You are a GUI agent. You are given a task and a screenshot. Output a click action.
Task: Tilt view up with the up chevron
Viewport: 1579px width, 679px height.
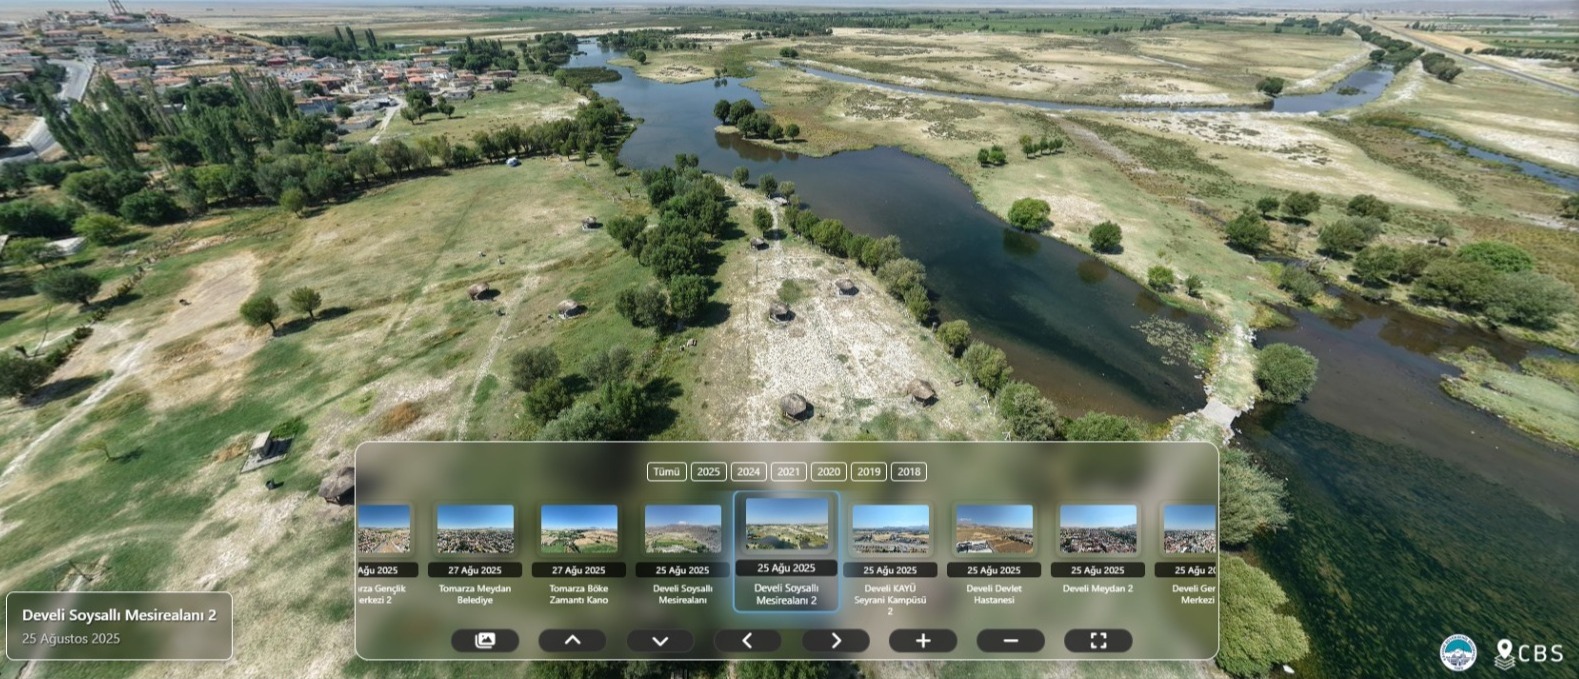[572, 640]
